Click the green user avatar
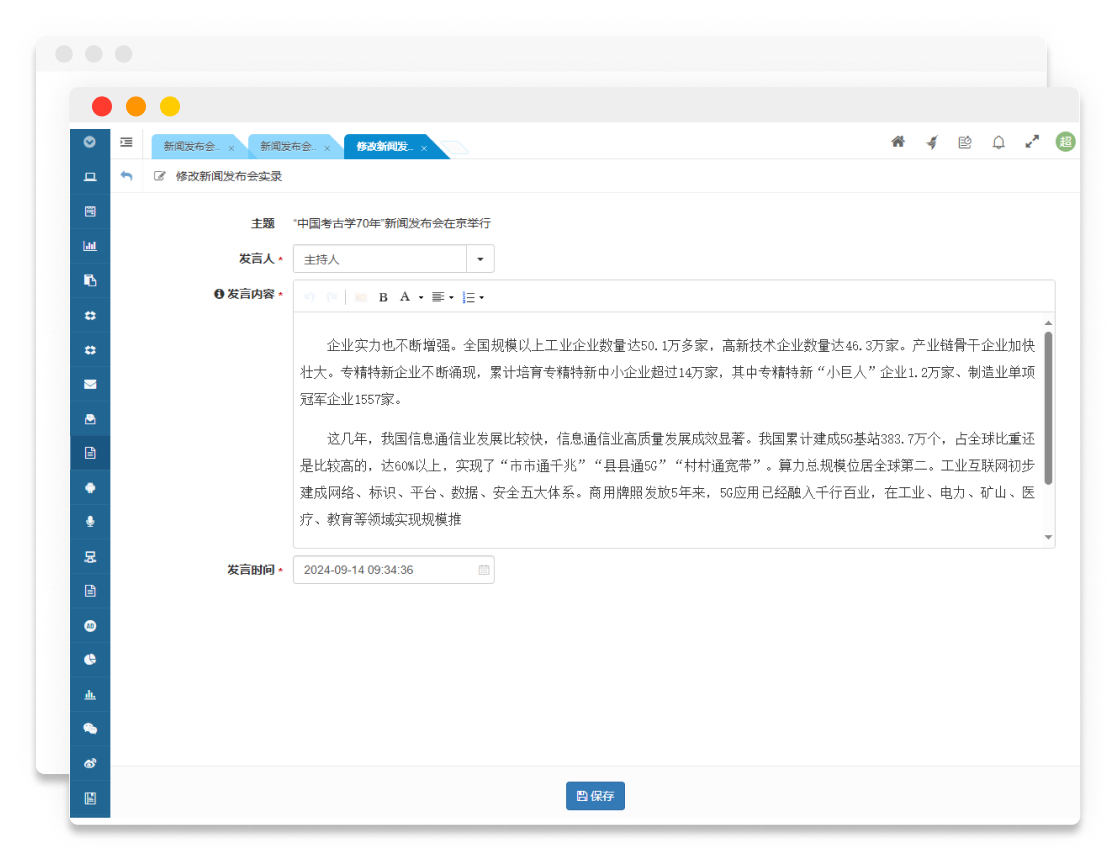The image size is (1115, 860). coord(1065,142)
